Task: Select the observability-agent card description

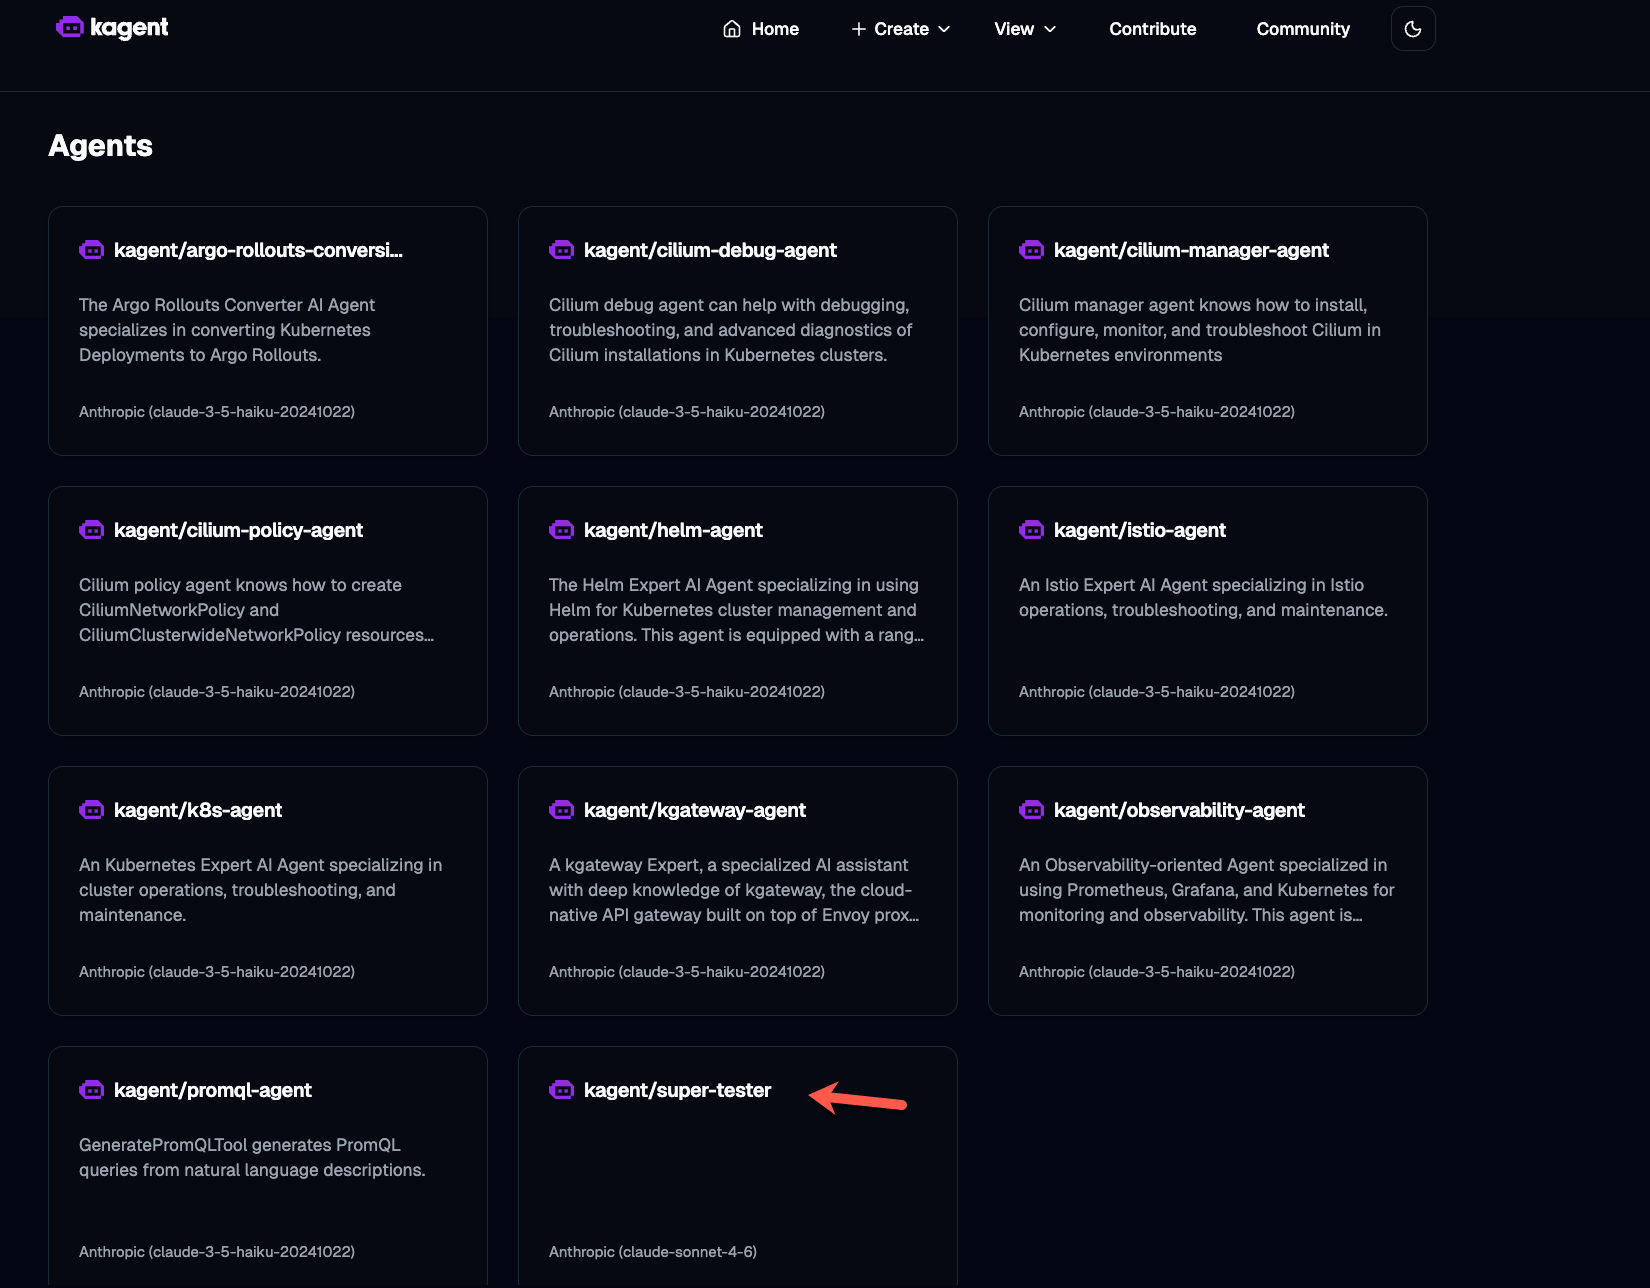Action: [x=1206, y=890]
